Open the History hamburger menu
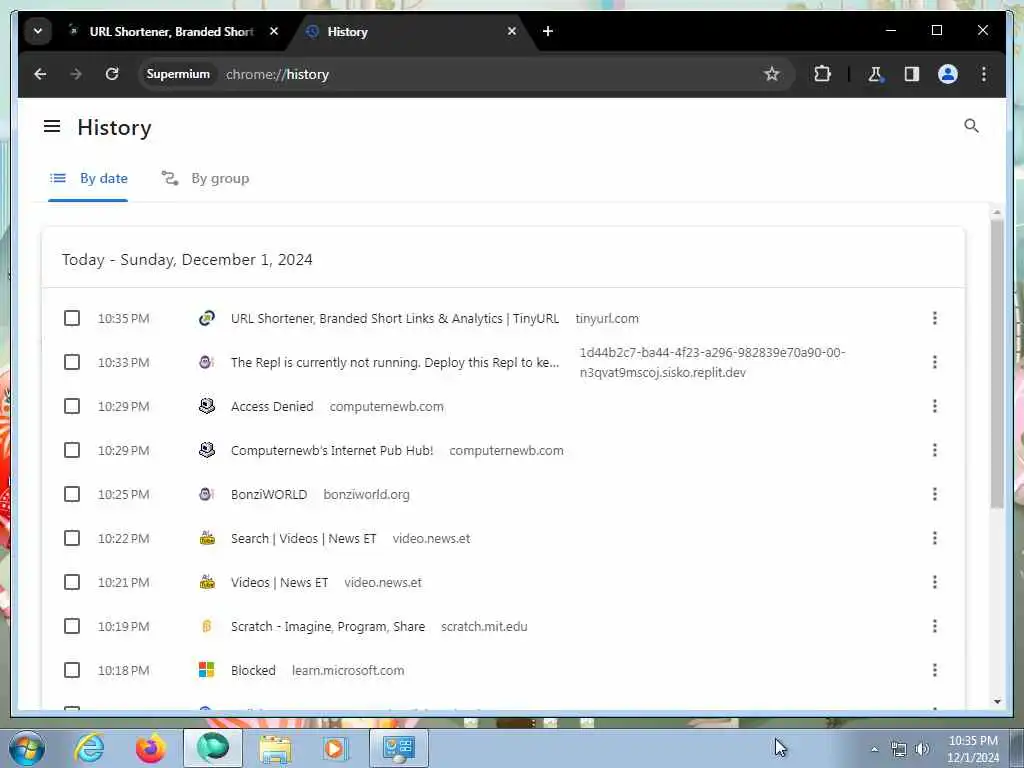Viewport: 1024px width, 768px height. [52, 126]
